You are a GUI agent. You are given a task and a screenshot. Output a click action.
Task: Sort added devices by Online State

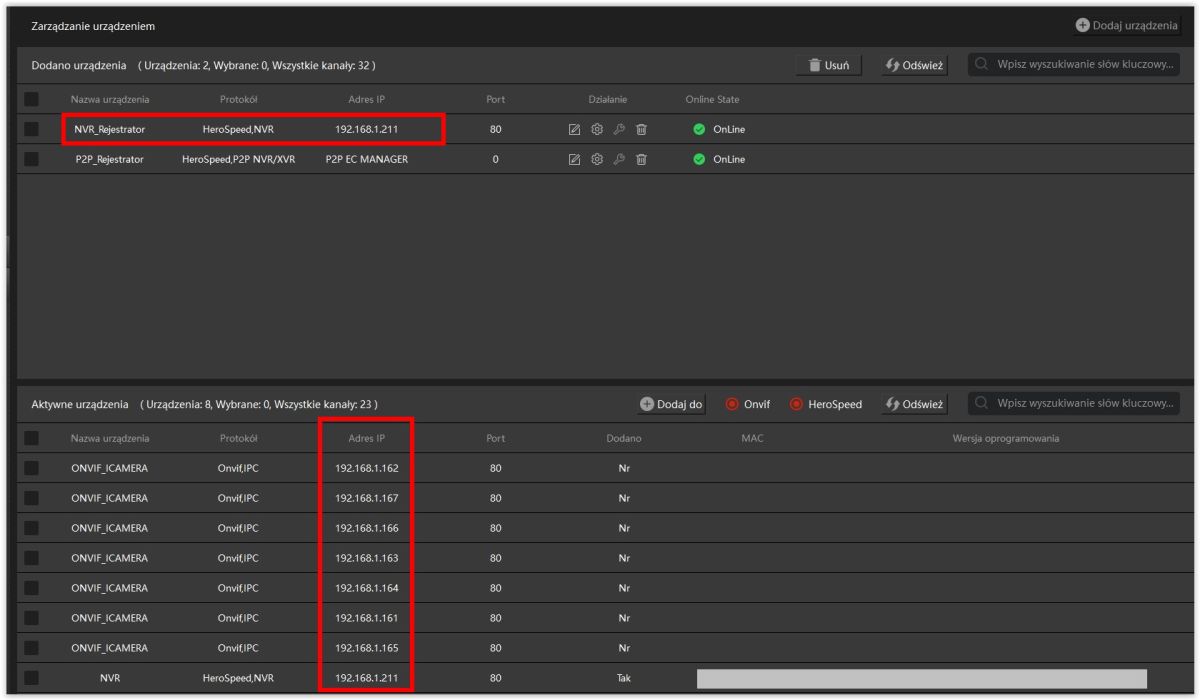[x=712, y=99]
